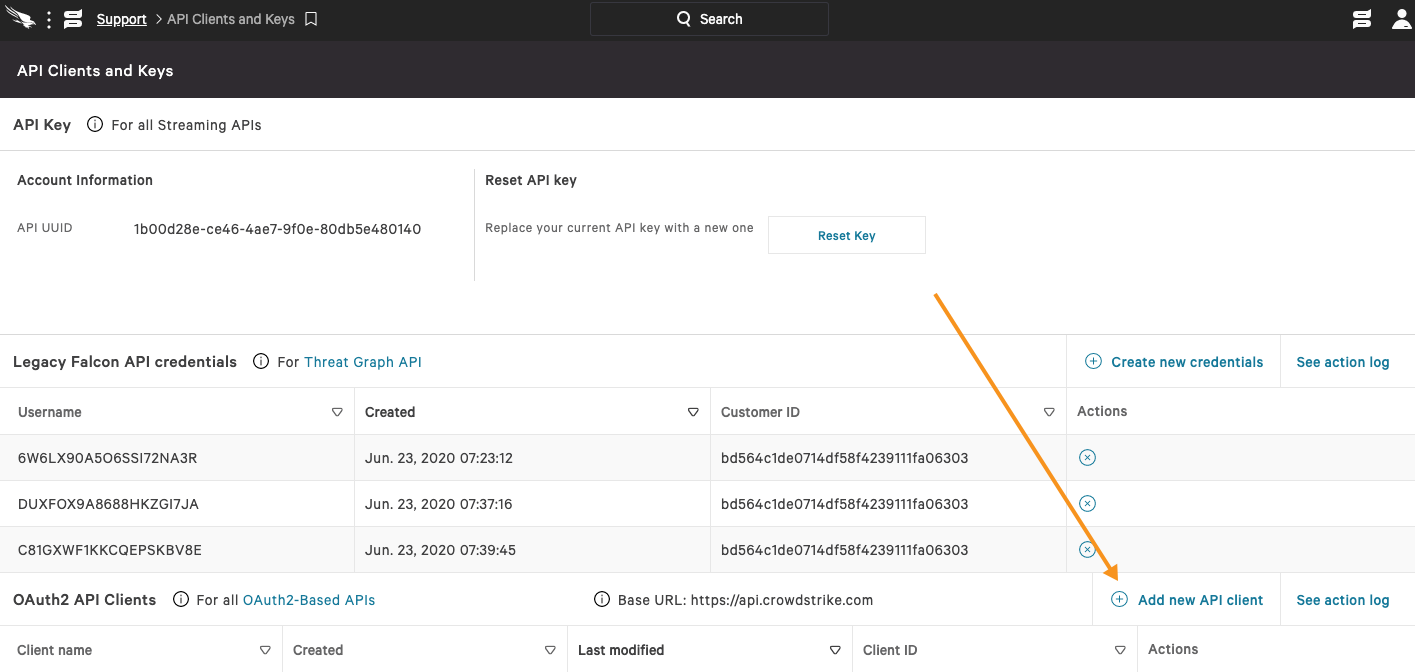The image size is (1415, 672).
Task: Open Client name column filter dropdown
Action: click(265, 650)
